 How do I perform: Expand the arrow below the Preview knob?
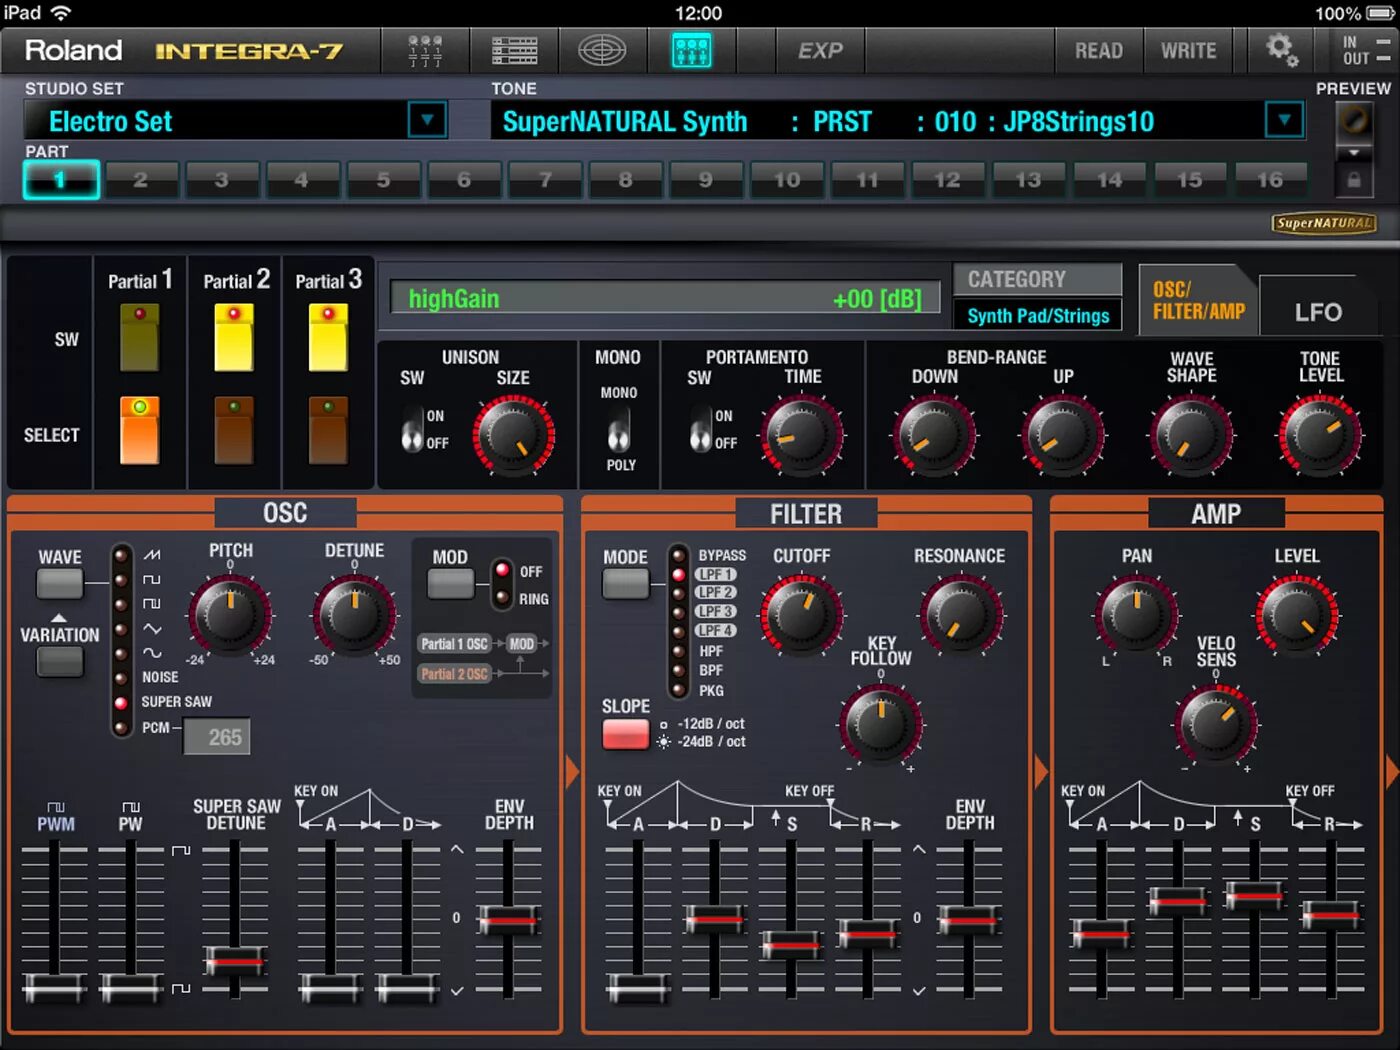[x=1354, y=153]
